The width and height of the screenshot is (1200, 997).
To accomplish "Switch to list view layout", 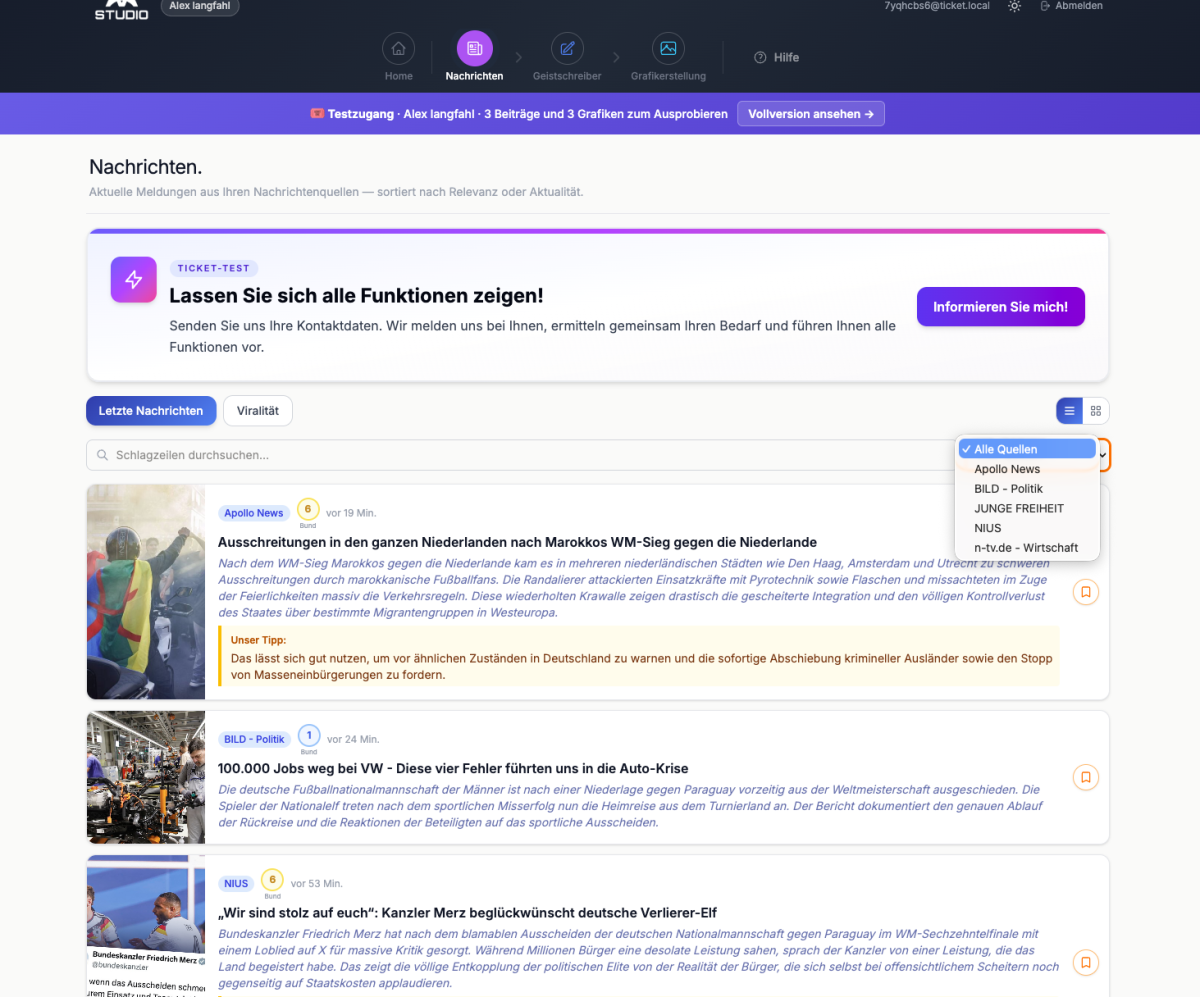I will [1070, 411].
